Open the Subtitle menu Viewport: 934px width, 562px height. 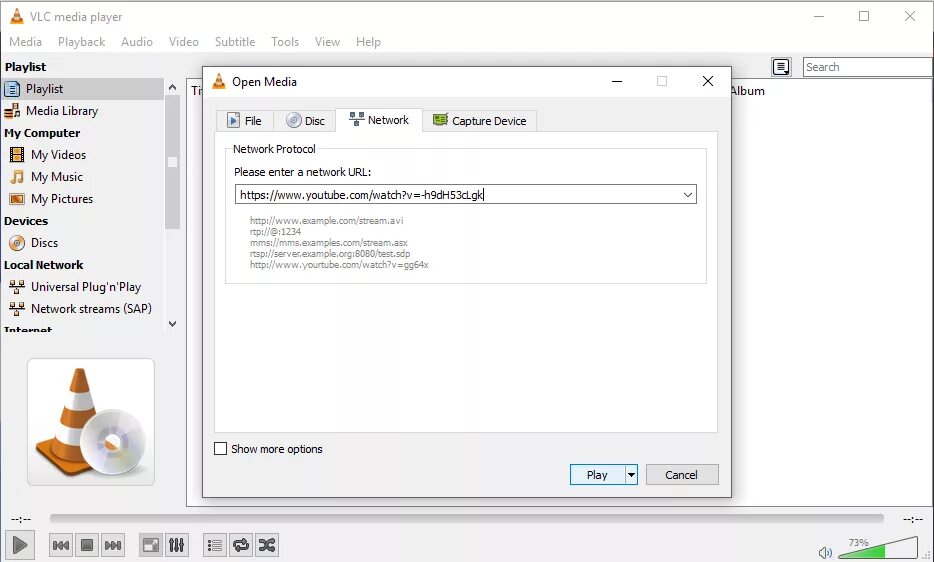(235, 42)
